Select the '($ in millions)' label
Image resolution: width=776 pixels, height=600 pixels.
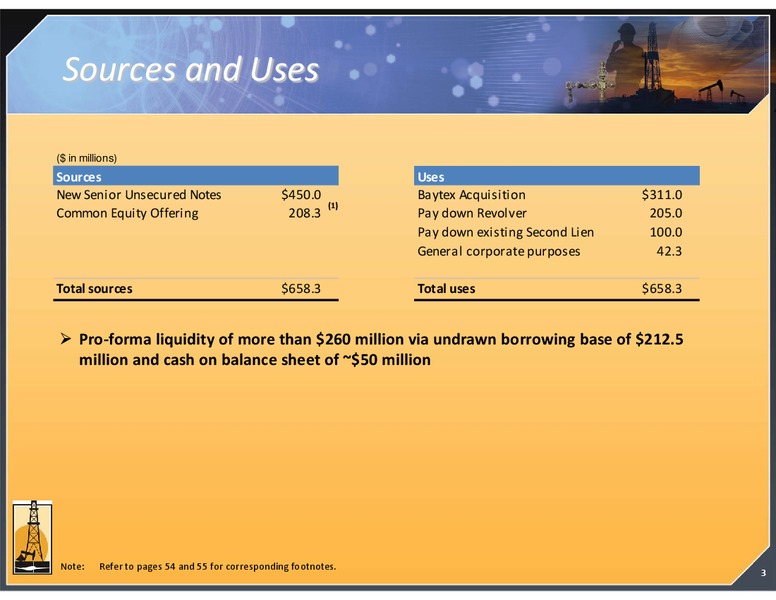[87, 158]
